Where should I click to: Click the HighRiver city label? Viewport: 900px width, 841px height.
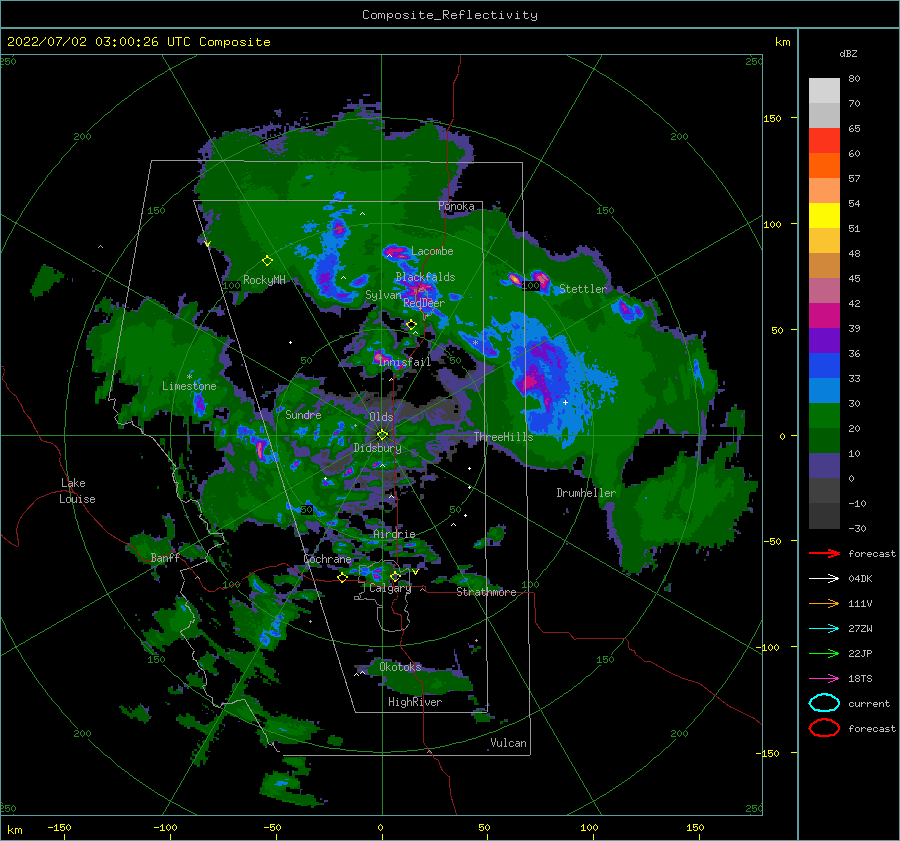(415, 702)
